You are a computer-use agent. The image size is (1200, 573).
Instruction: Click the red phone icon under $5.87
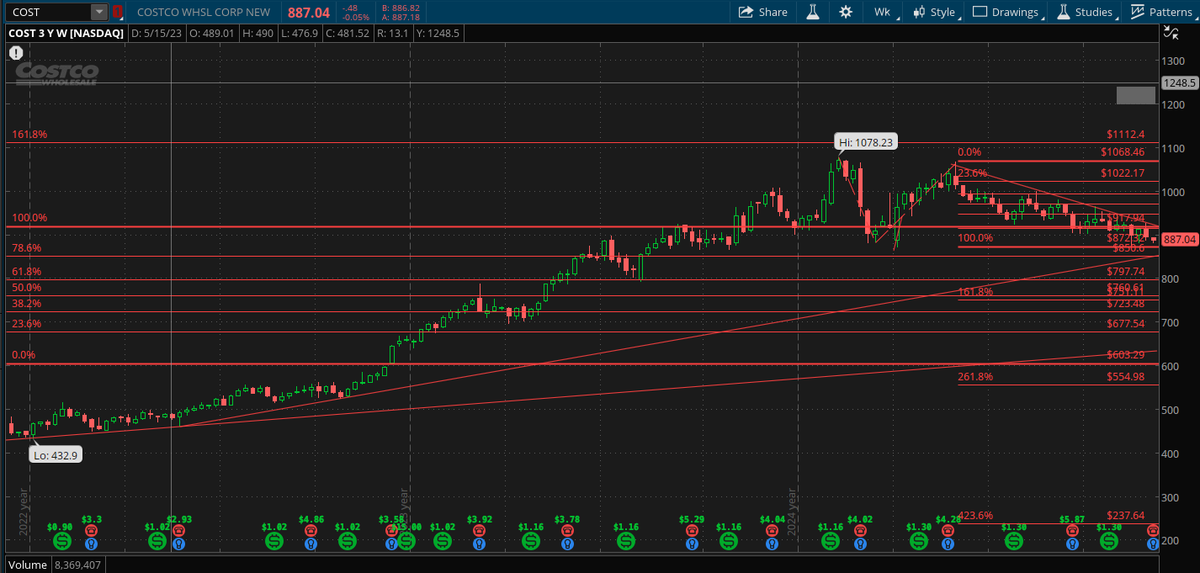[x=1073, y=530]
